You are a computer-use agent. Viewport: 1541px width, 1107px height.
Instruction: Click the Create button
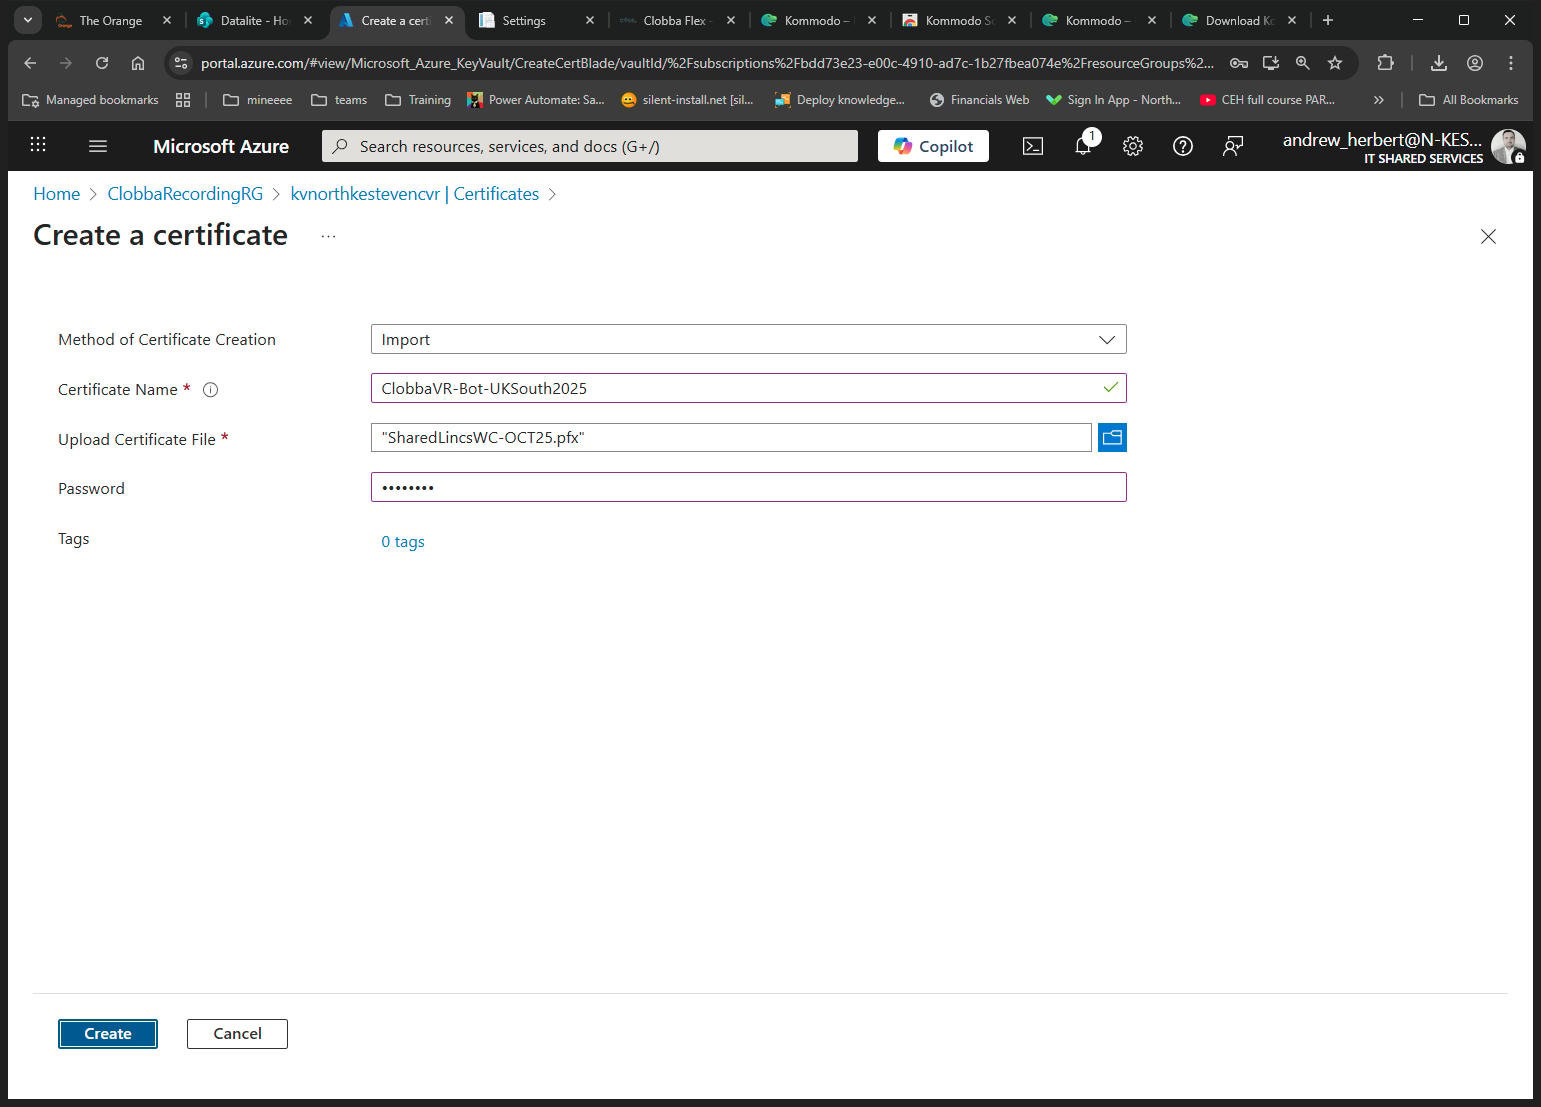(108, 1034)
